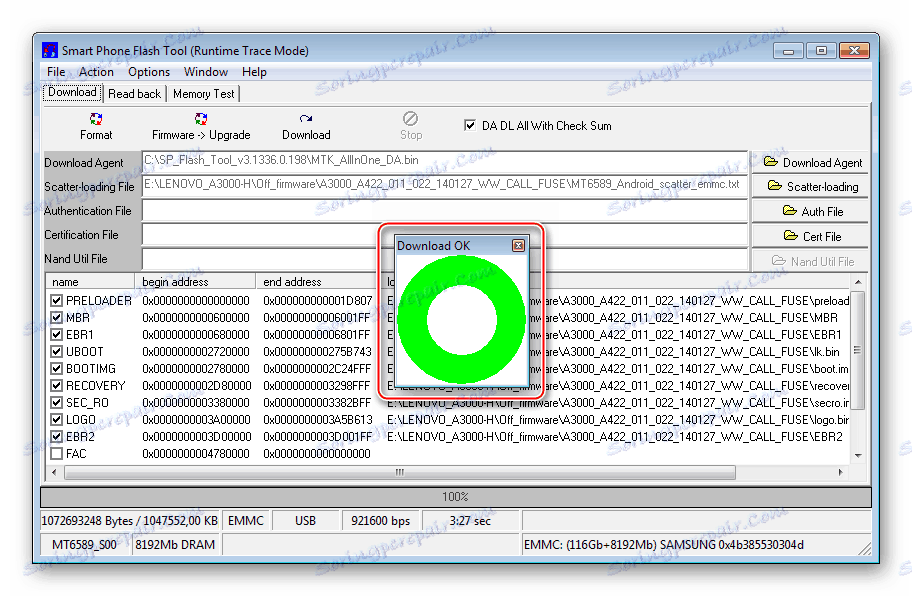
Task: Click the 100% progress bar
Action: 455,497
